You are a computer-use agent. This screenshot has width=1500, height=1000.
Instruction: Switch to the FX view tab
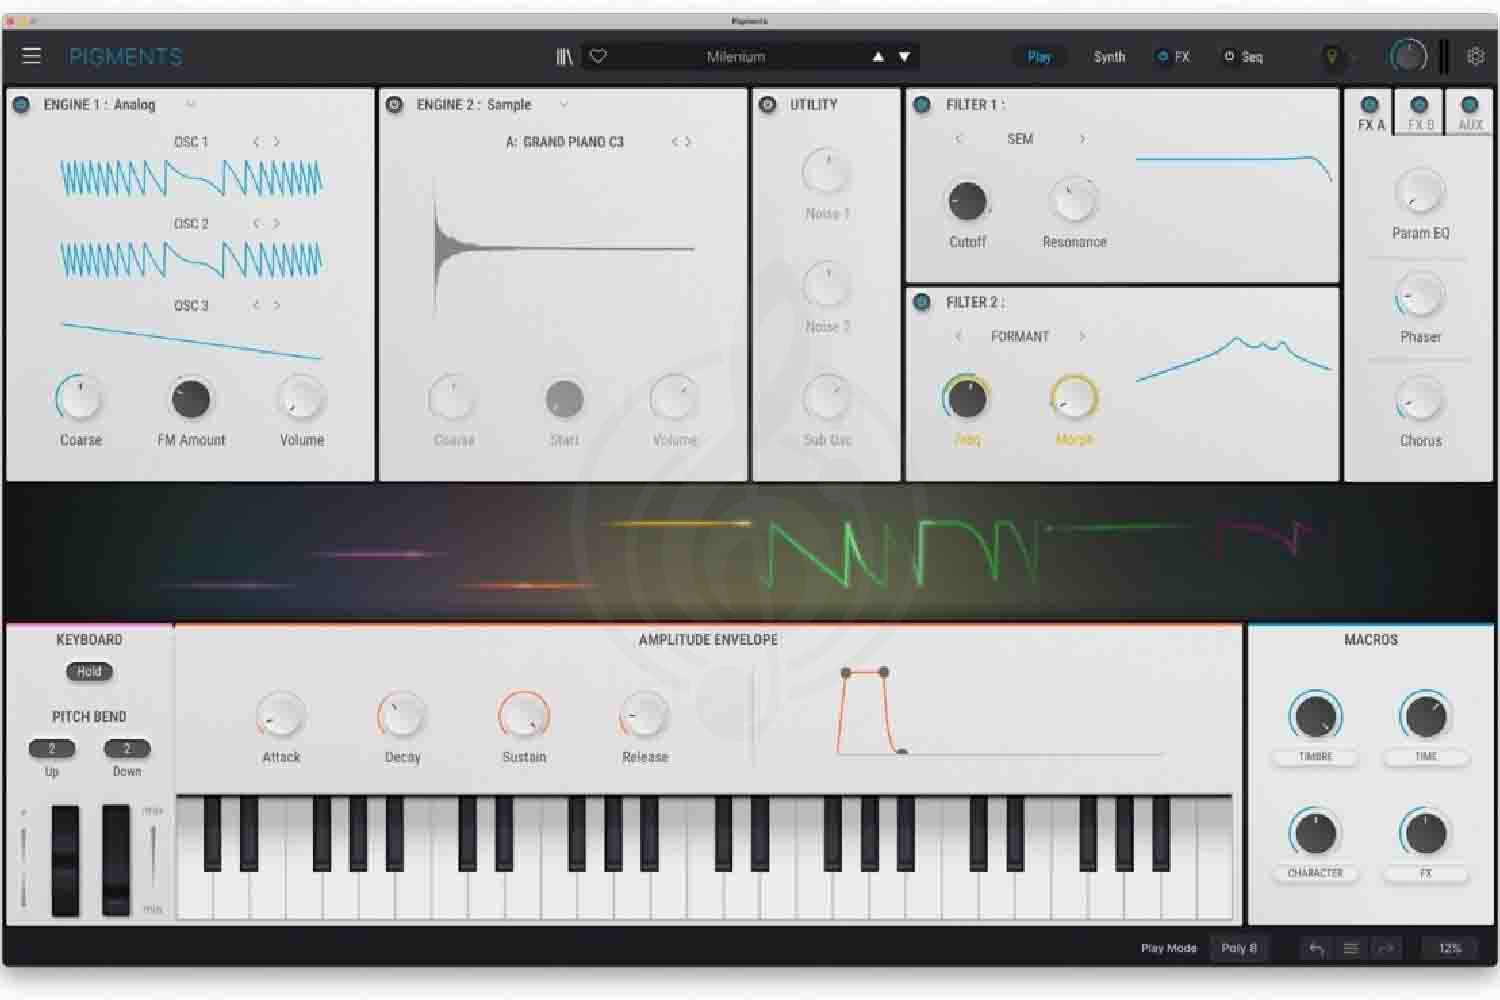pyautogui.click(x=1174, y=57)
